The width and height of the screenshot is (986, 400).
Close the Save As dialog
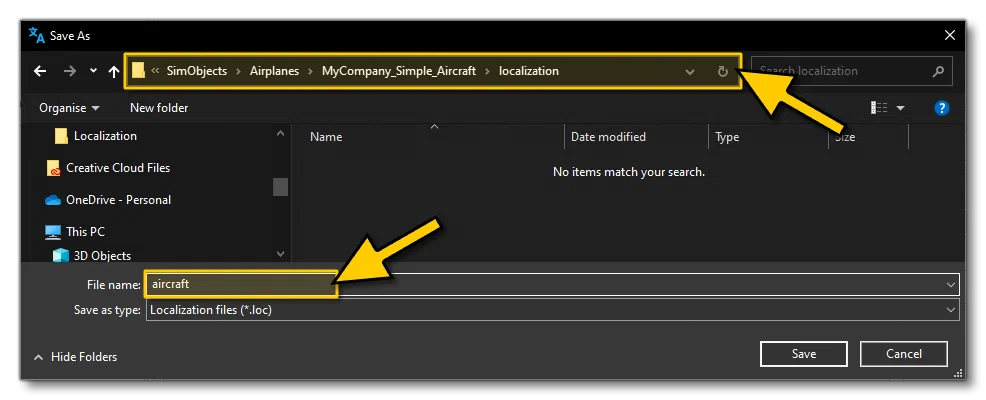pyautogui.click(x=950, y=36)
